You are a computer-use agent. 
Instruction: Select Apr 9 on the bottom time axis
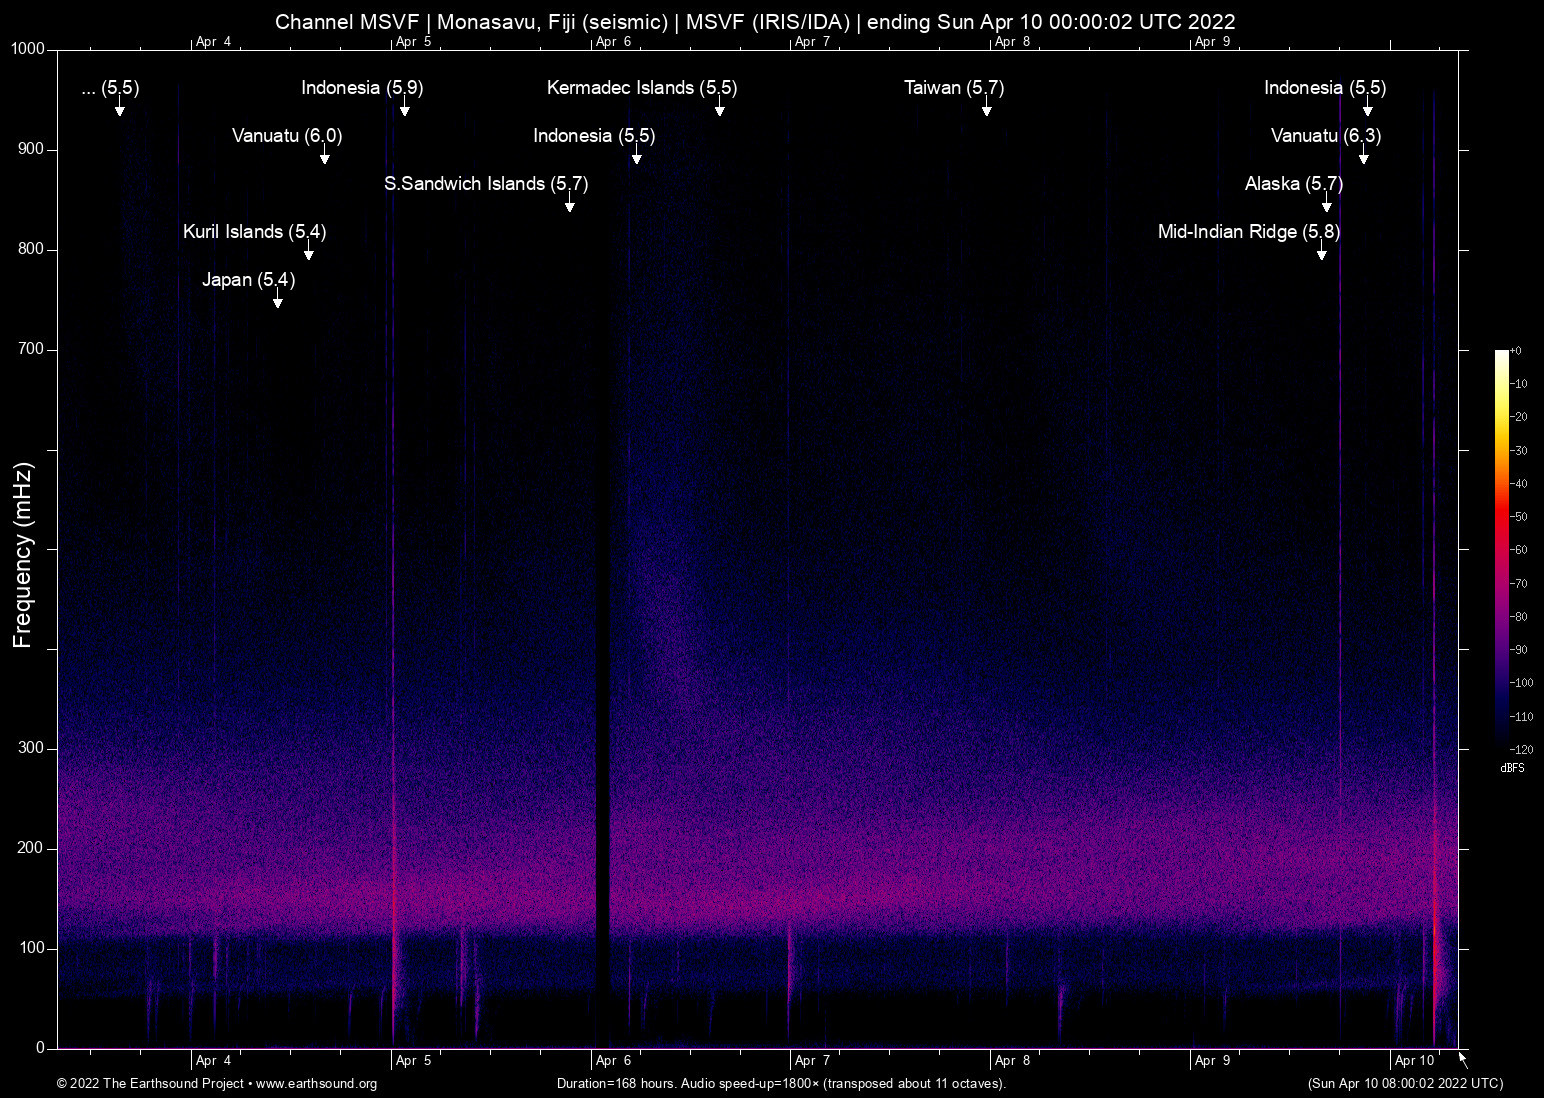[x=1213, y=1061]
